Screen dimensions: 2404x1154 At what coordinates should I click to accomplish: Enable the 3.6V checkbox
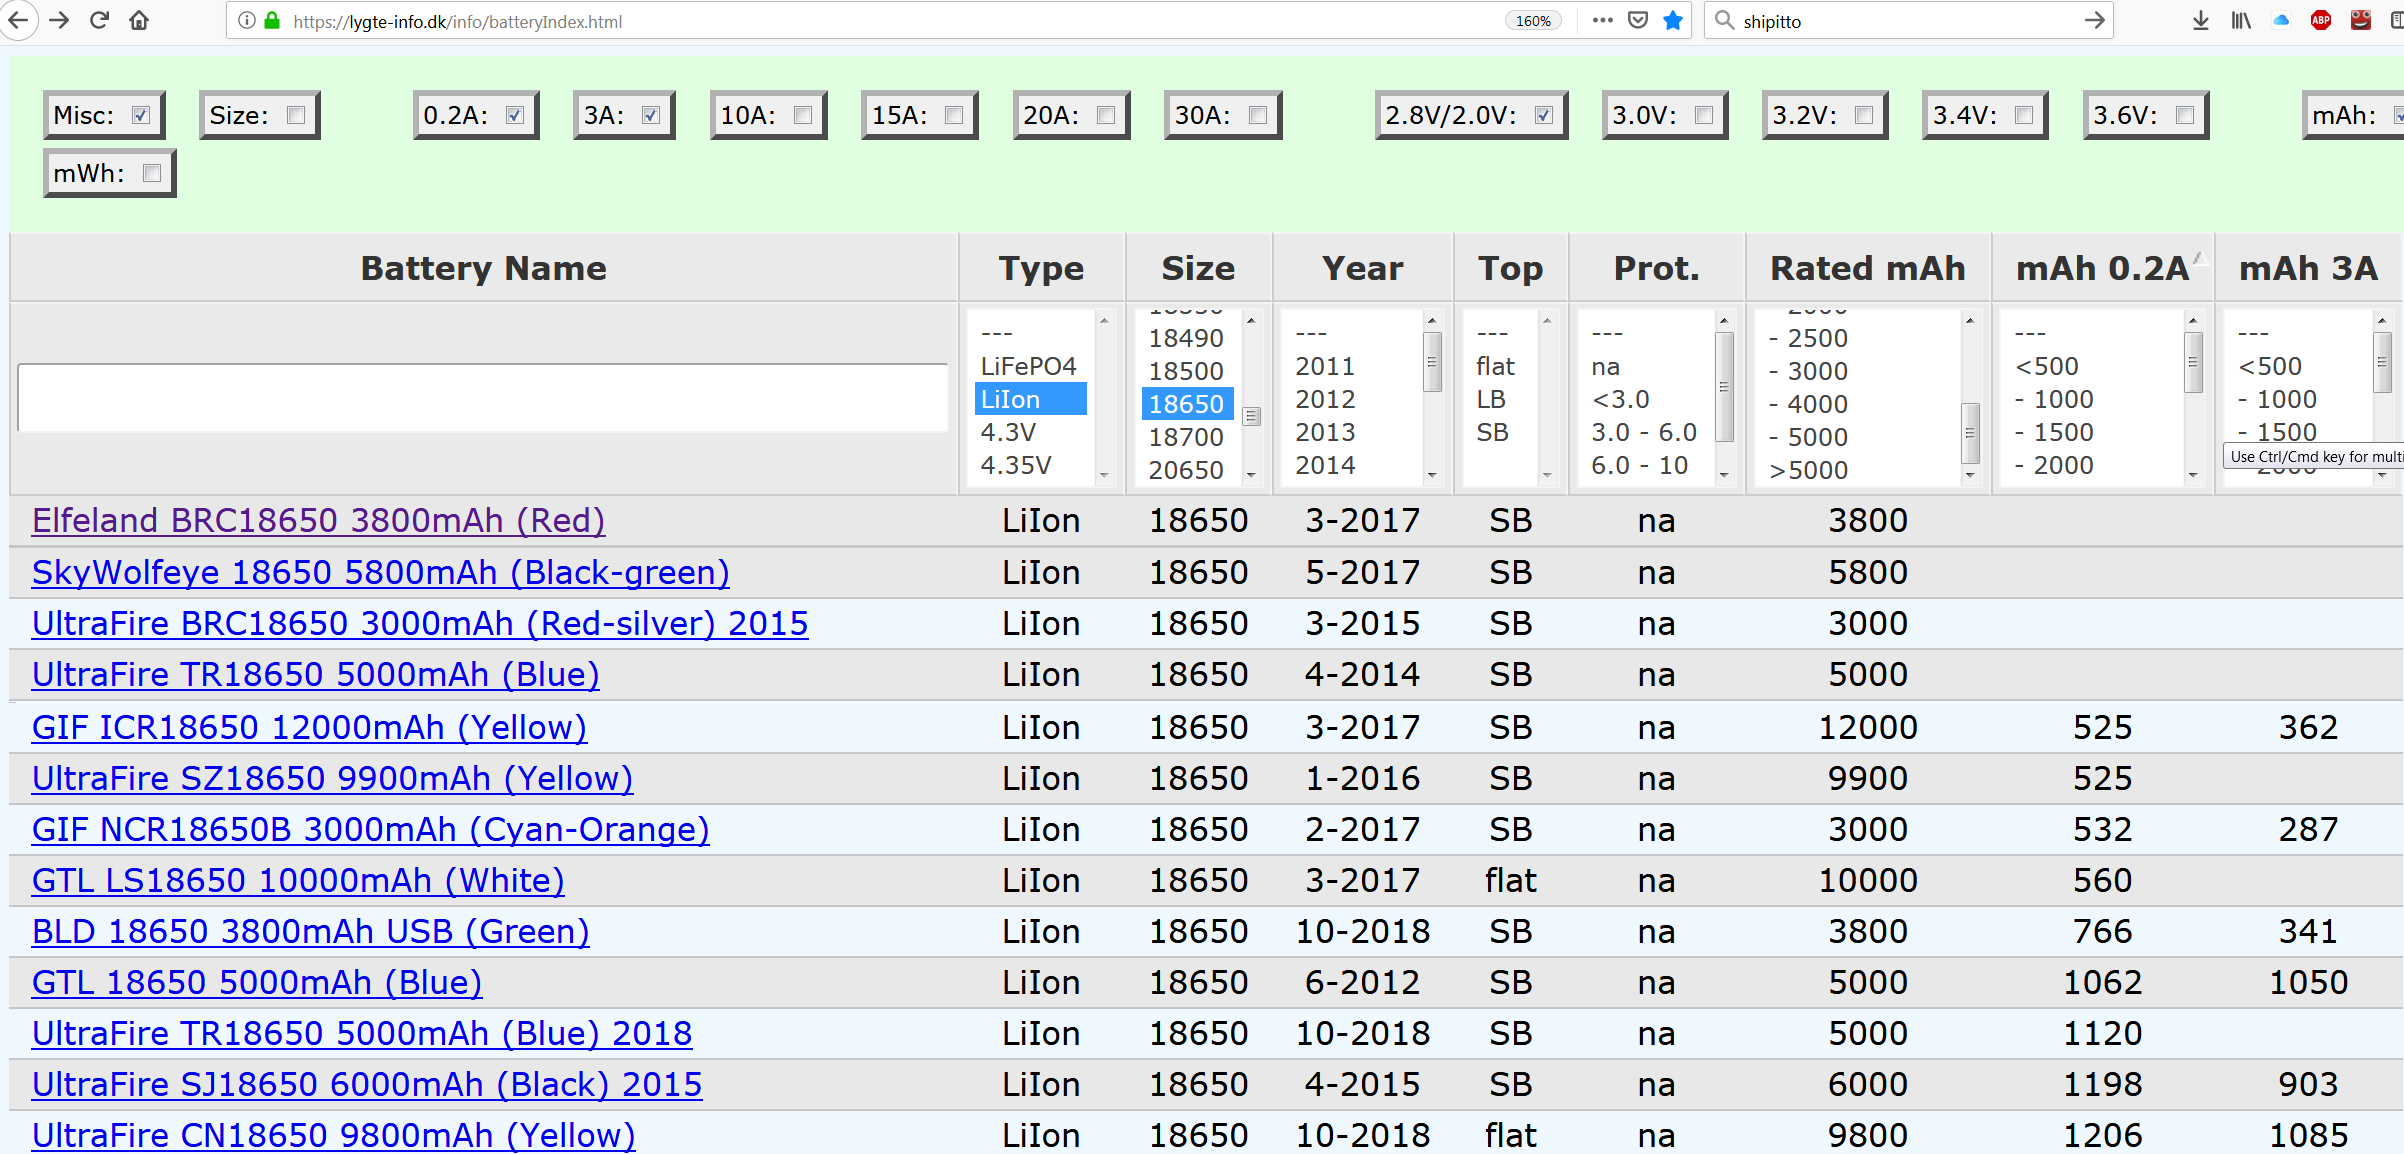(x=2185, y=115)
